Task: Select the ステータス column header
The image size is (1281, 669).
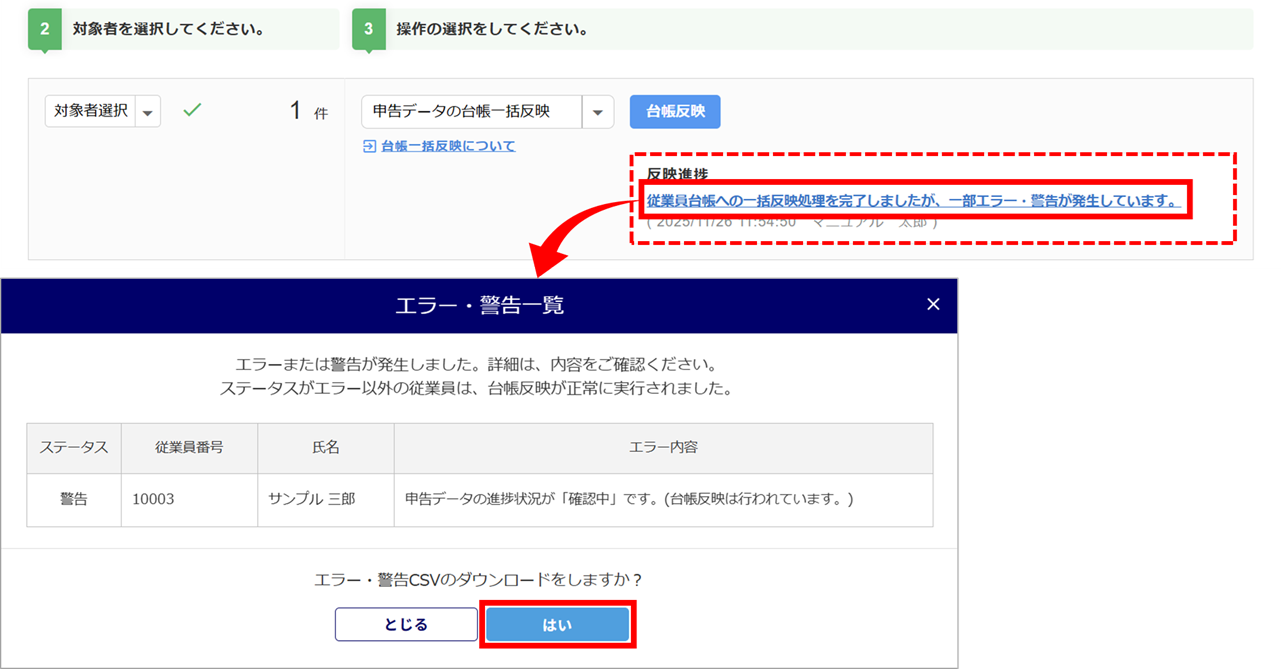Action: pos(74,447)
